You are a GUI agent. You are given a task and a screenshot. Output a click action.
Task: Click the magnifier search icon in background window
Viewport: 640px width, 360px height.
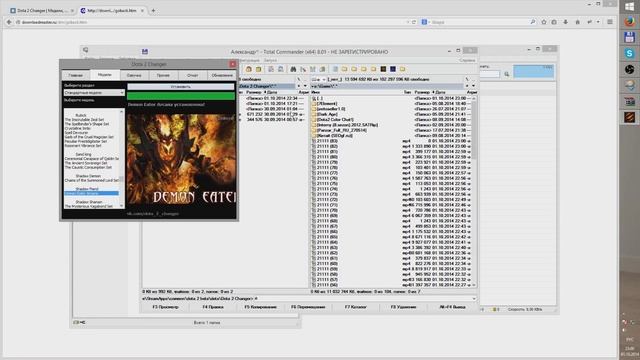[x=507, y=74]
